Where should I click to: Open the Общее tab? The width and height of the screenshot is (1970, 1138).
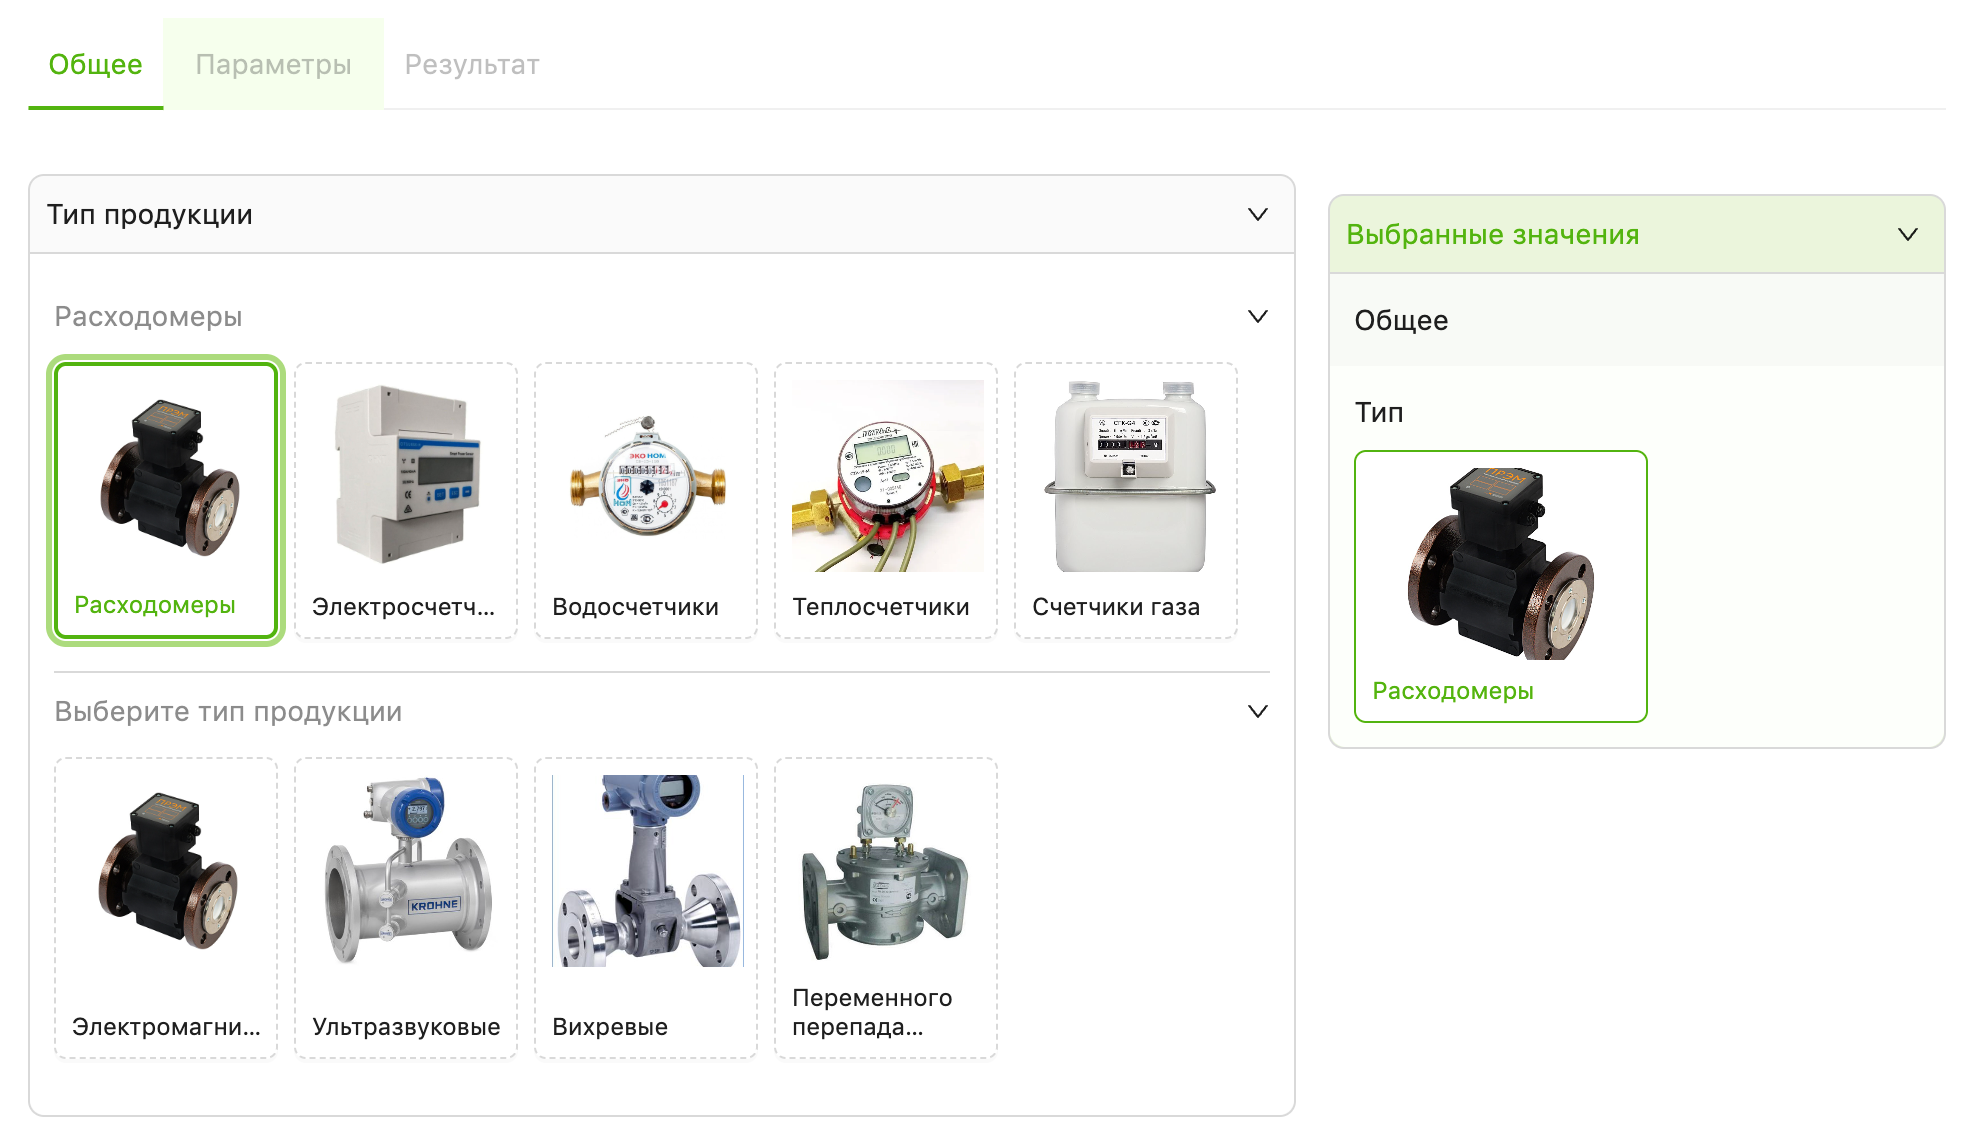point(95,64)
